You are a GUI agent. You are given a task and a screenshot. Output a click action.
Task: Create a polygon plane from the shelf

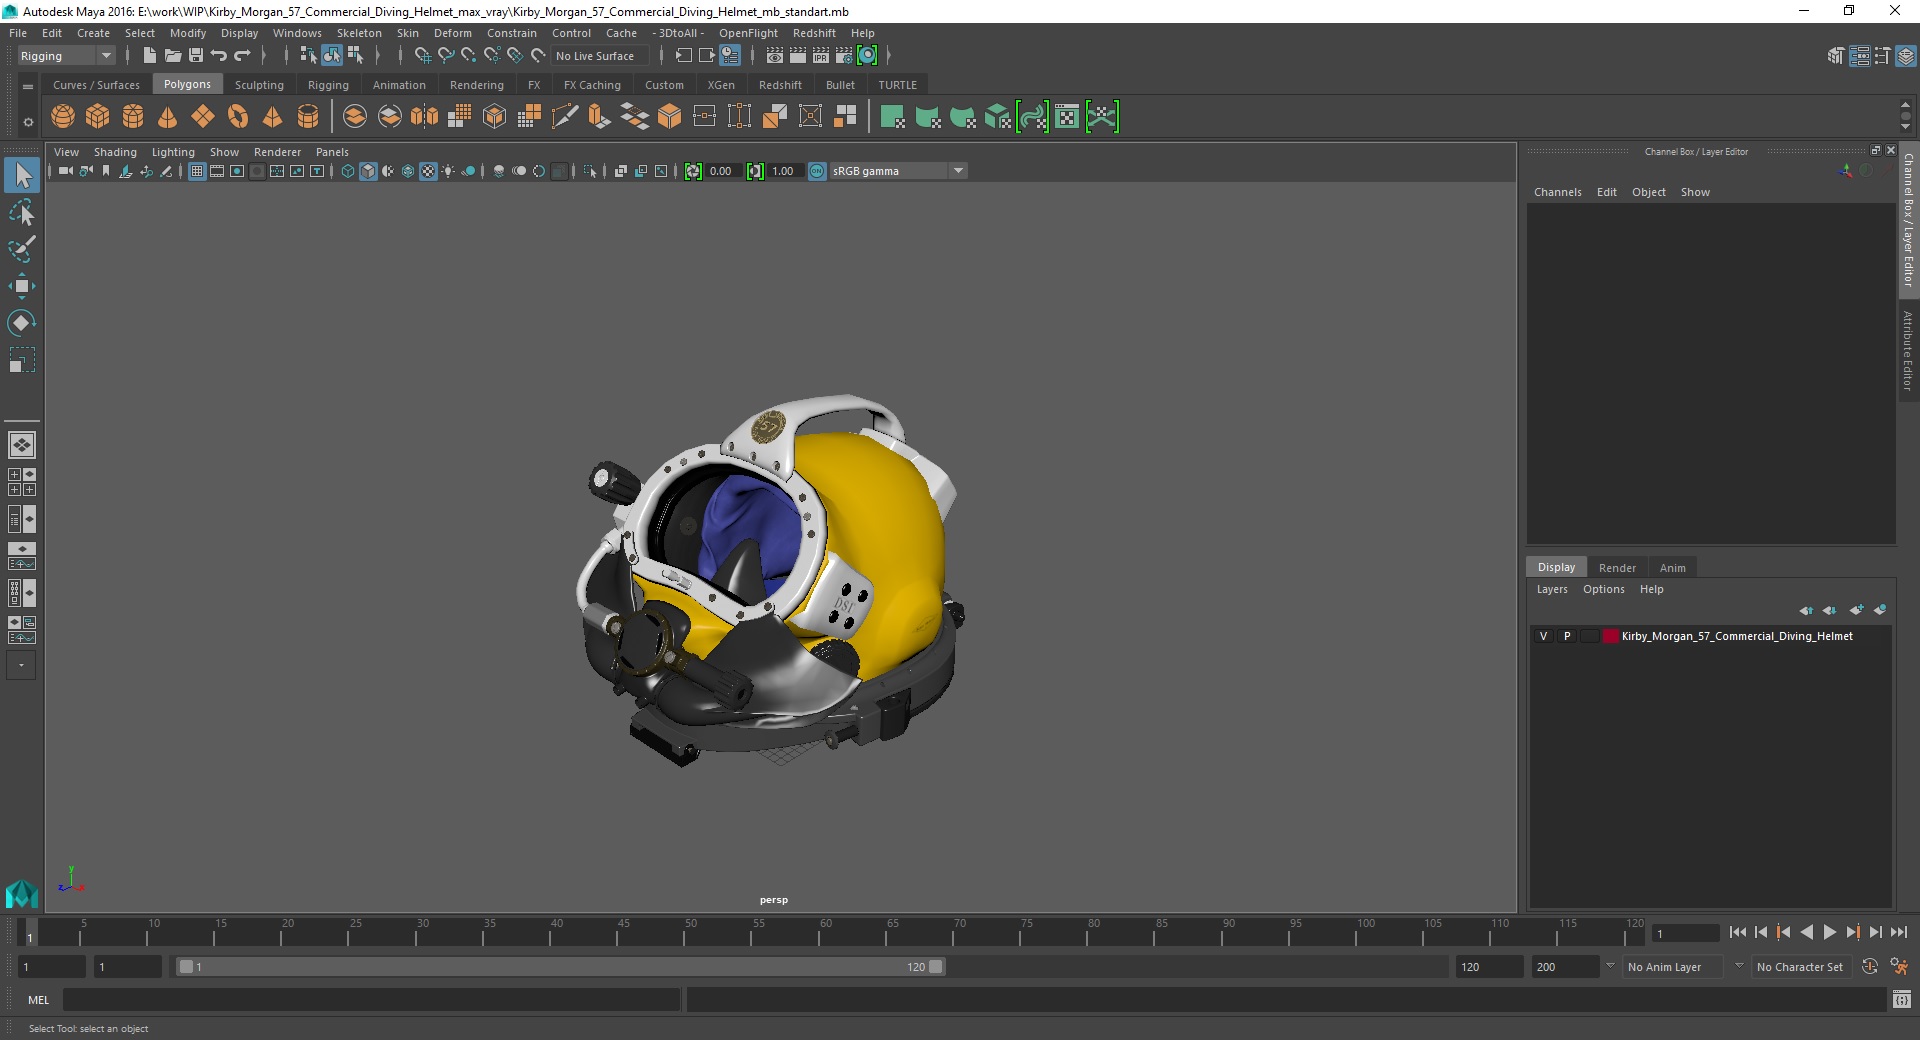pos(203,117)
